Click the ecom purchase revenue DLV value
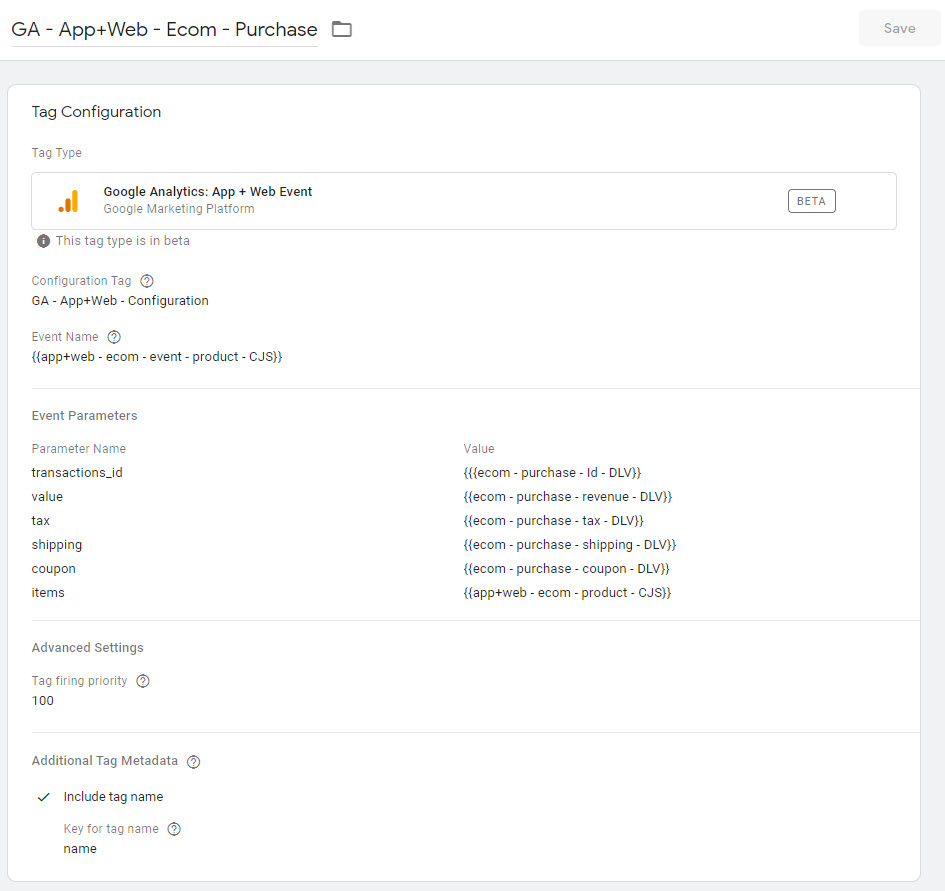This screenshot has width=945, height=891. point(567,497)
